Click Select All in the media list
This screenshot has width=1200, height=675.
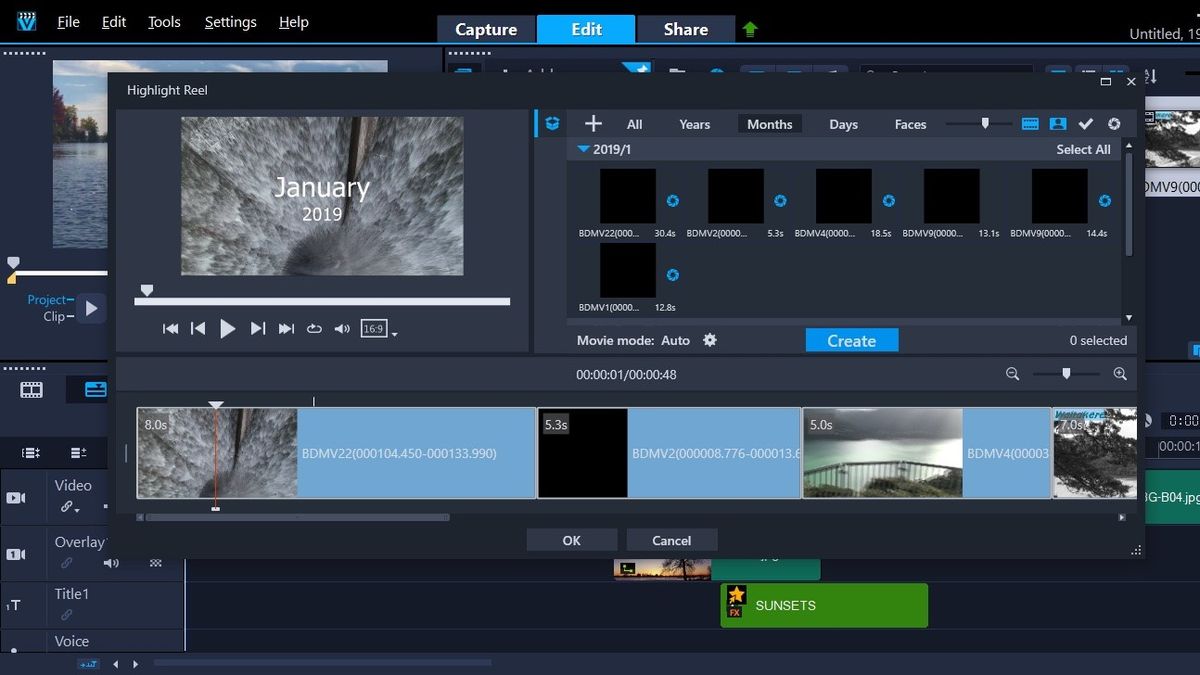1083,148
